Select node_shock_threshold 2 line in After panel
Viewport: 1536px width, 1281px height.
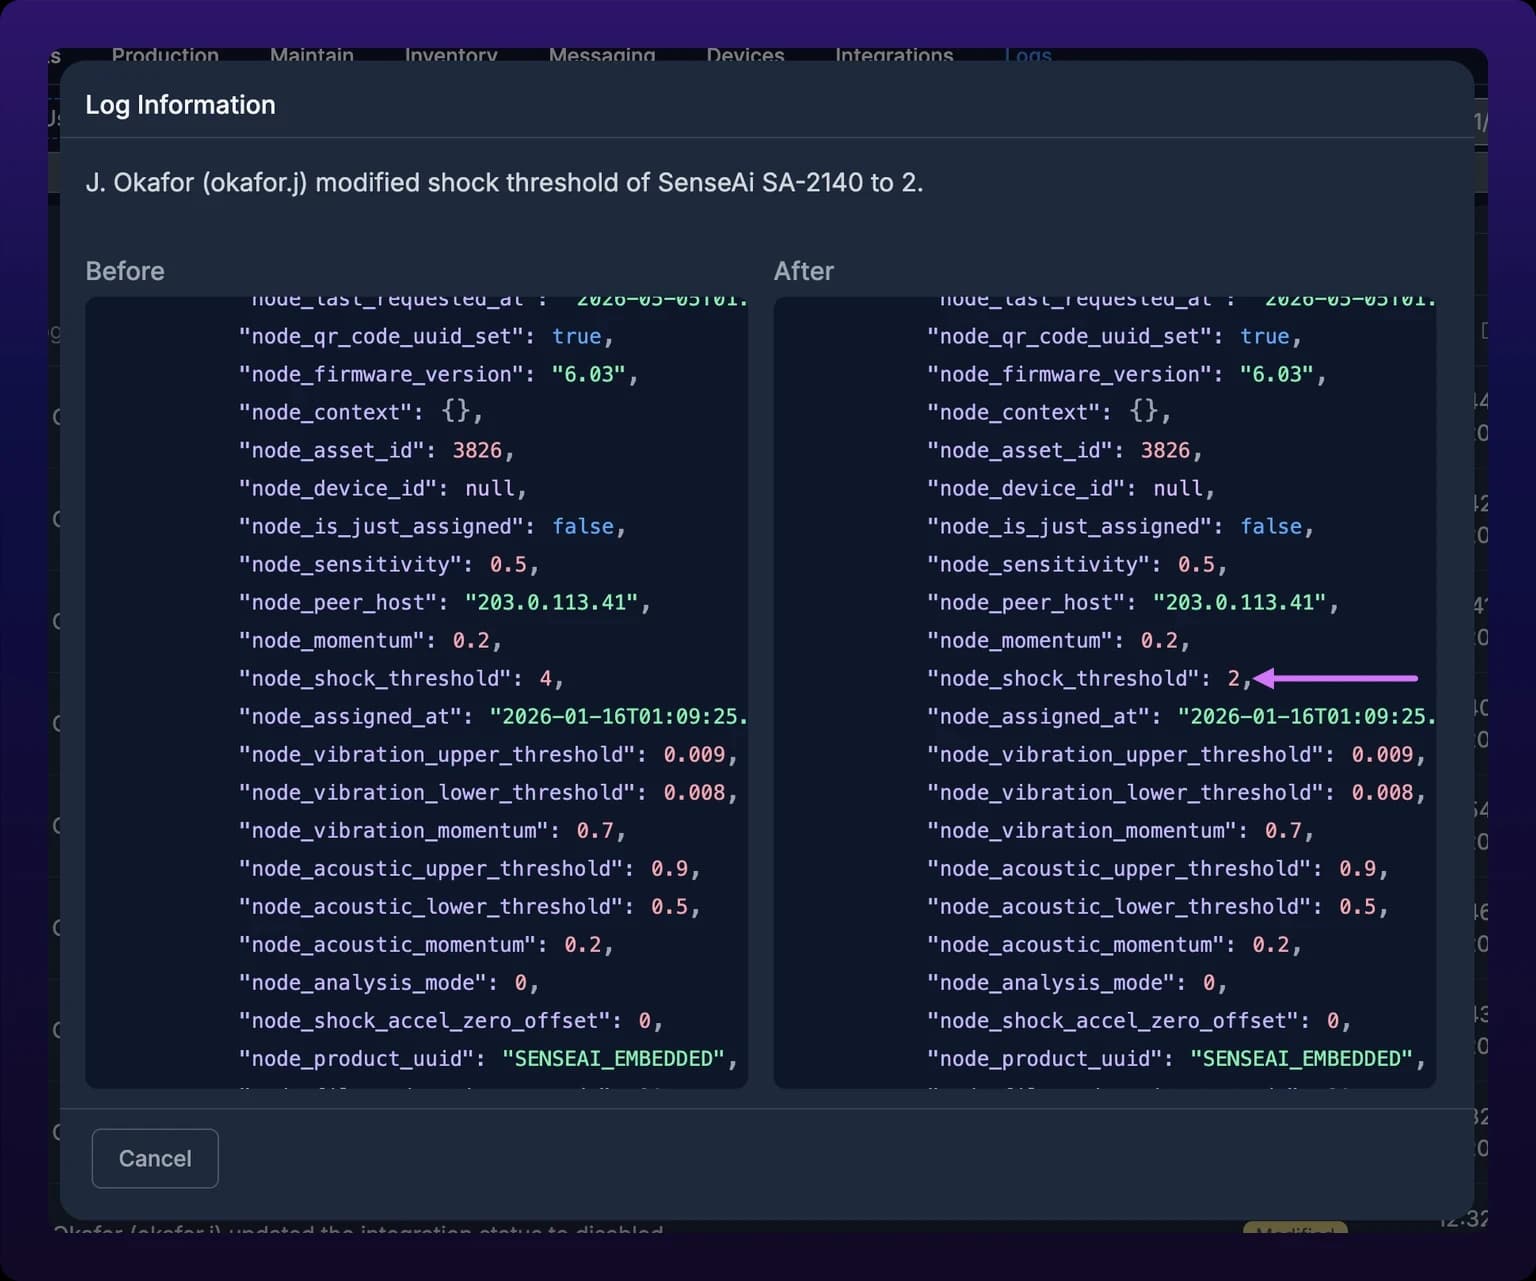(x=1089, y=678)
